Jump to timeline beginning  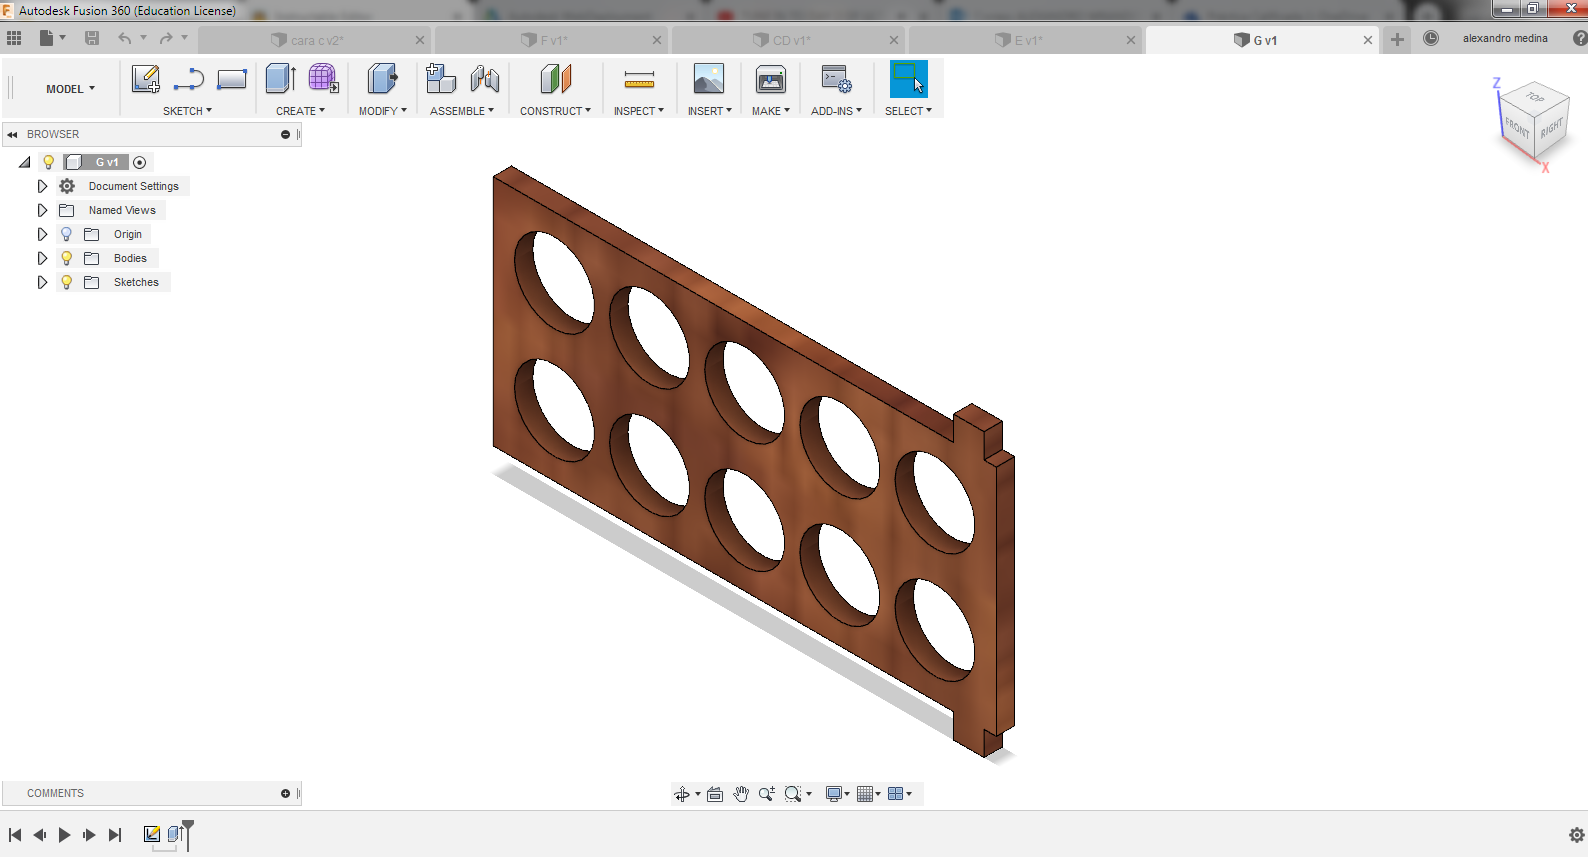pyautogui.click(x=15, y=835)
